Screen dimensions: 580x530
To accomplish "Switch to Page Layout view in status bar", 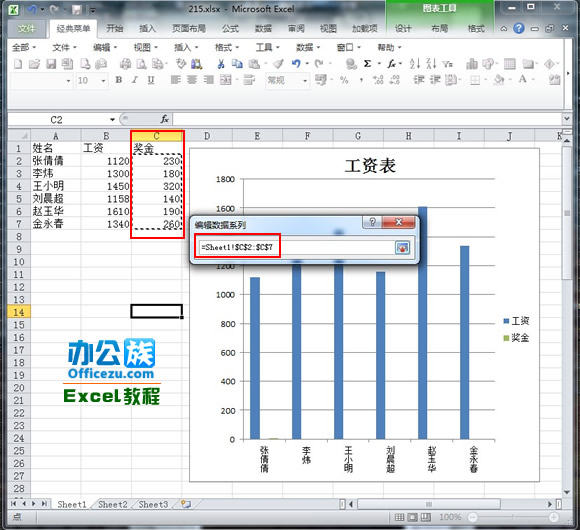I will click(x=412, y=517).
